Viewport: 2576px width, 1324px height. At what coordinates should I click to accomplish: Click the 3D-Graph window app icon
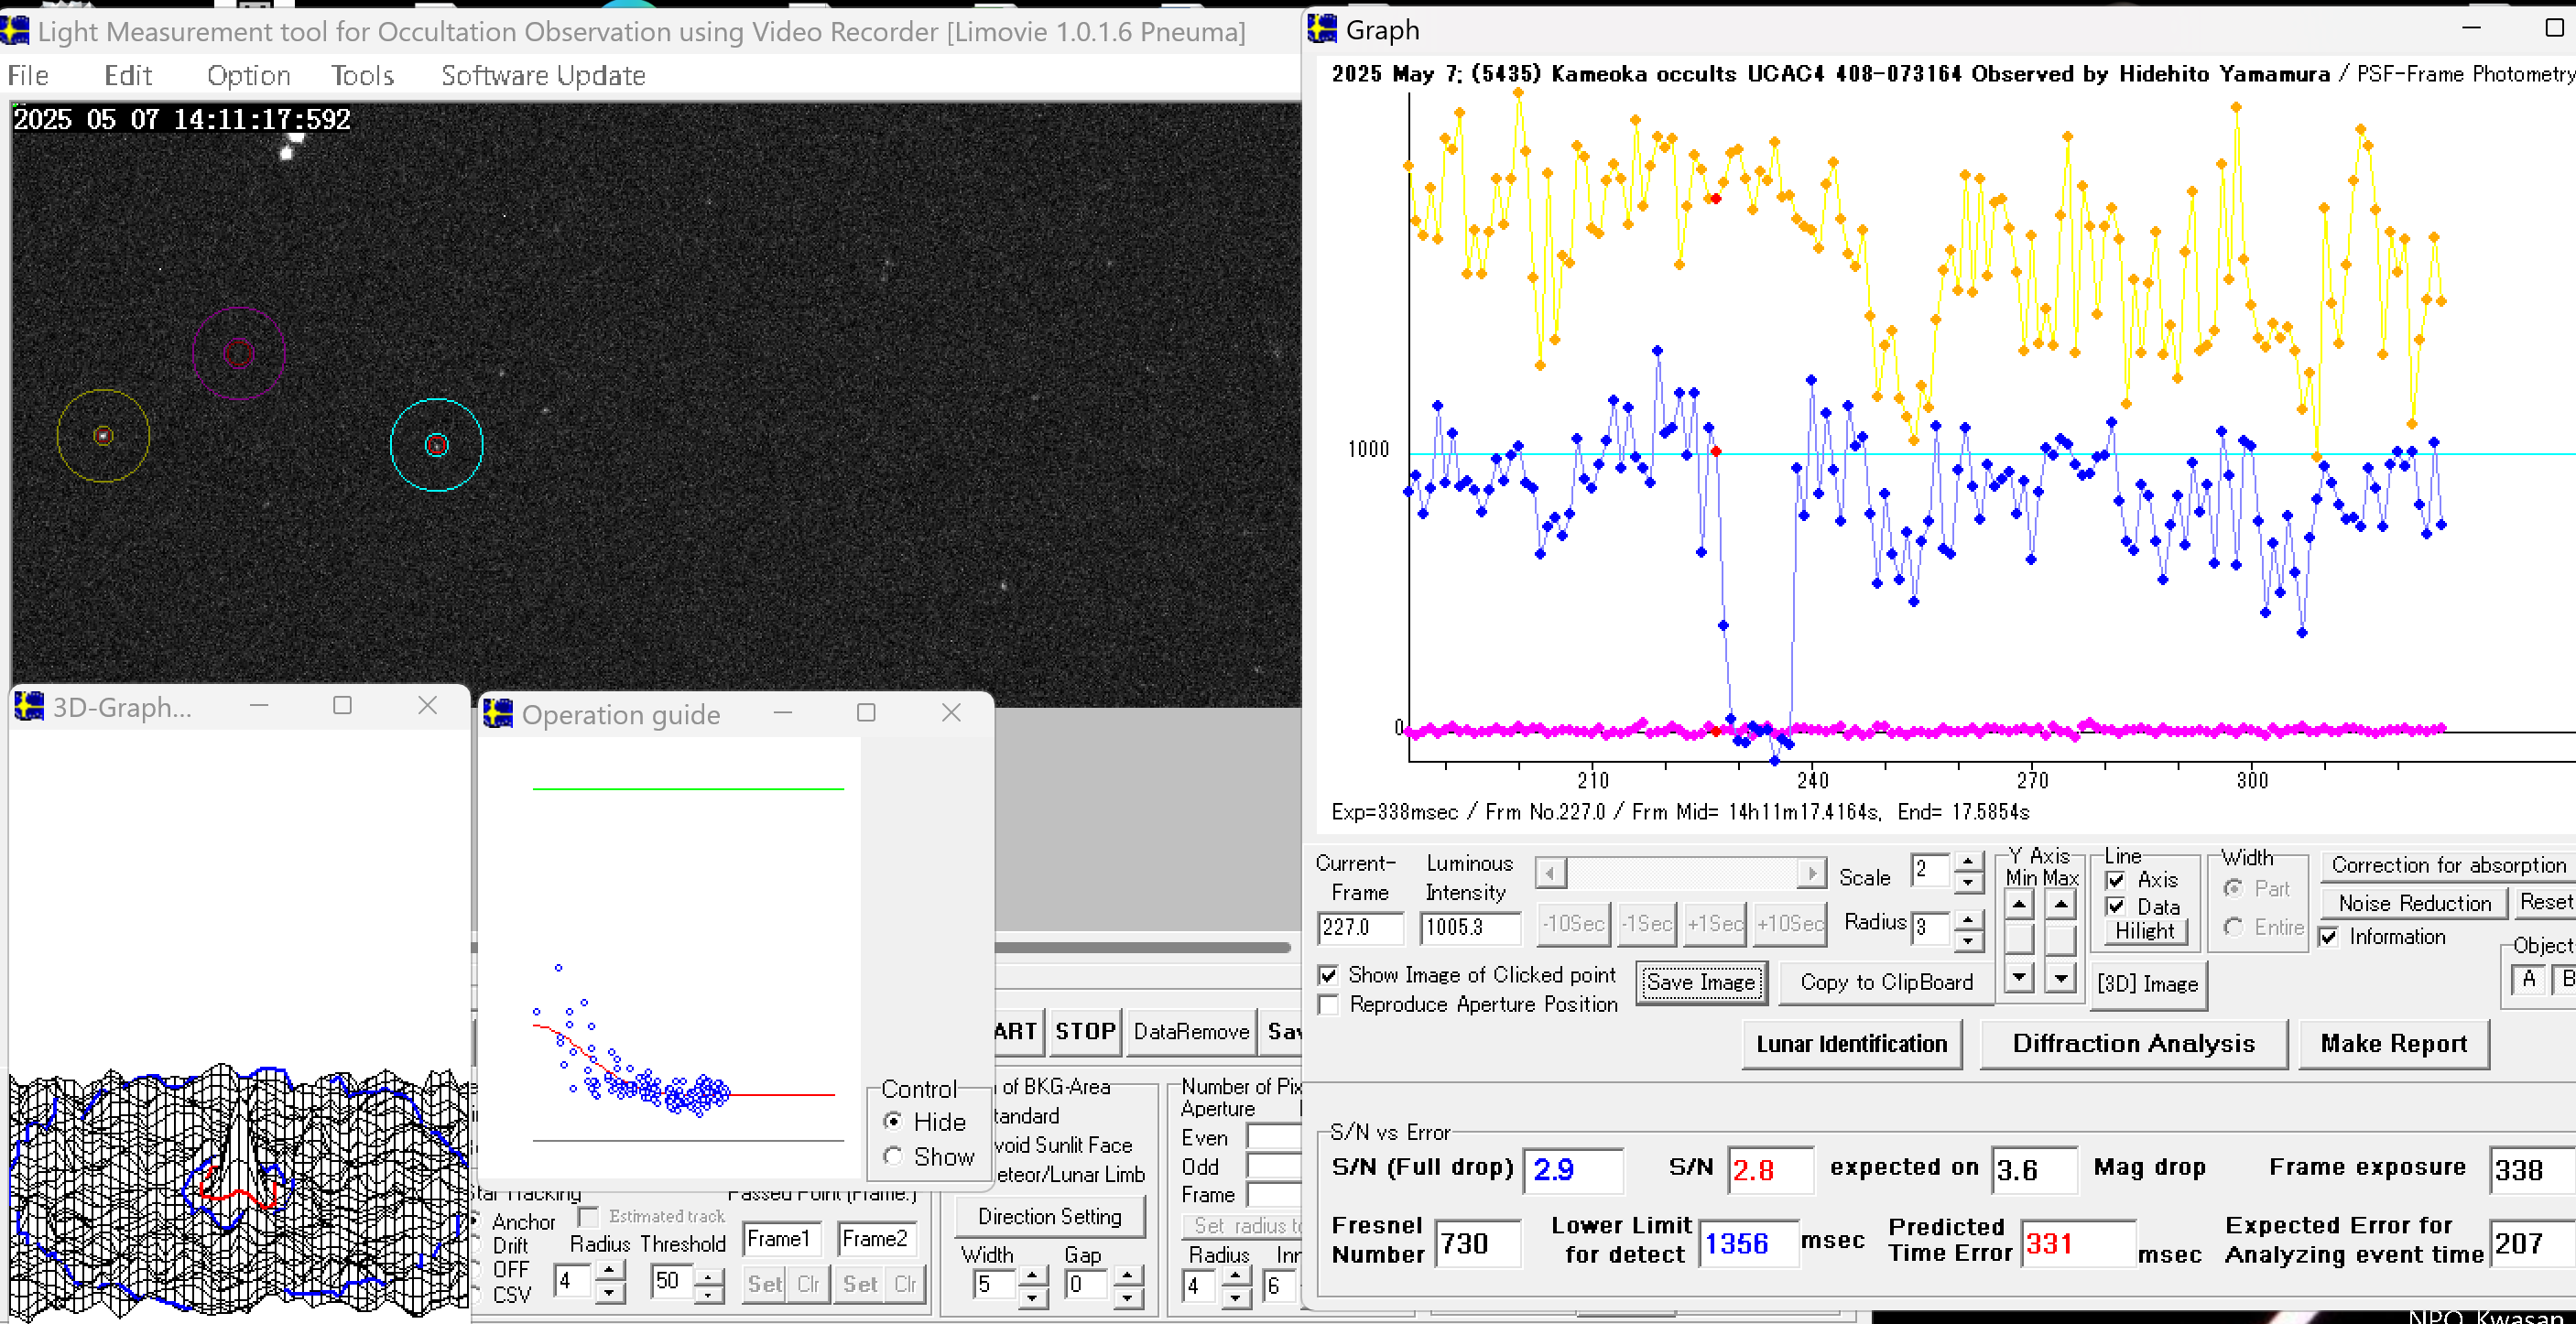pyautogui.click(x=28, y=707)
